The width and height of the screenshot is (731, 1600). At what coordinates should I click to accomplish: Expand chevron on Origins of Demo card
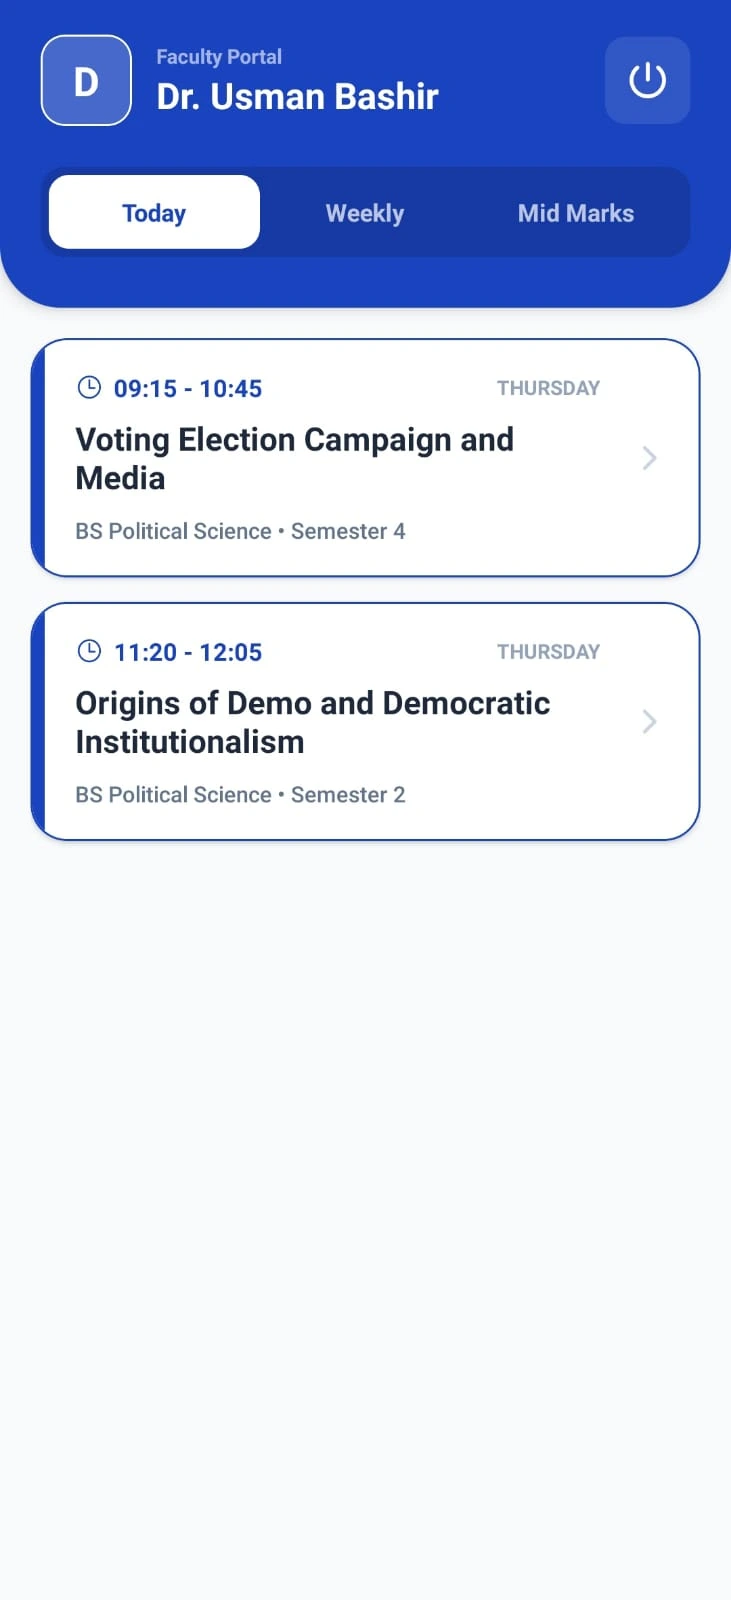649,722
